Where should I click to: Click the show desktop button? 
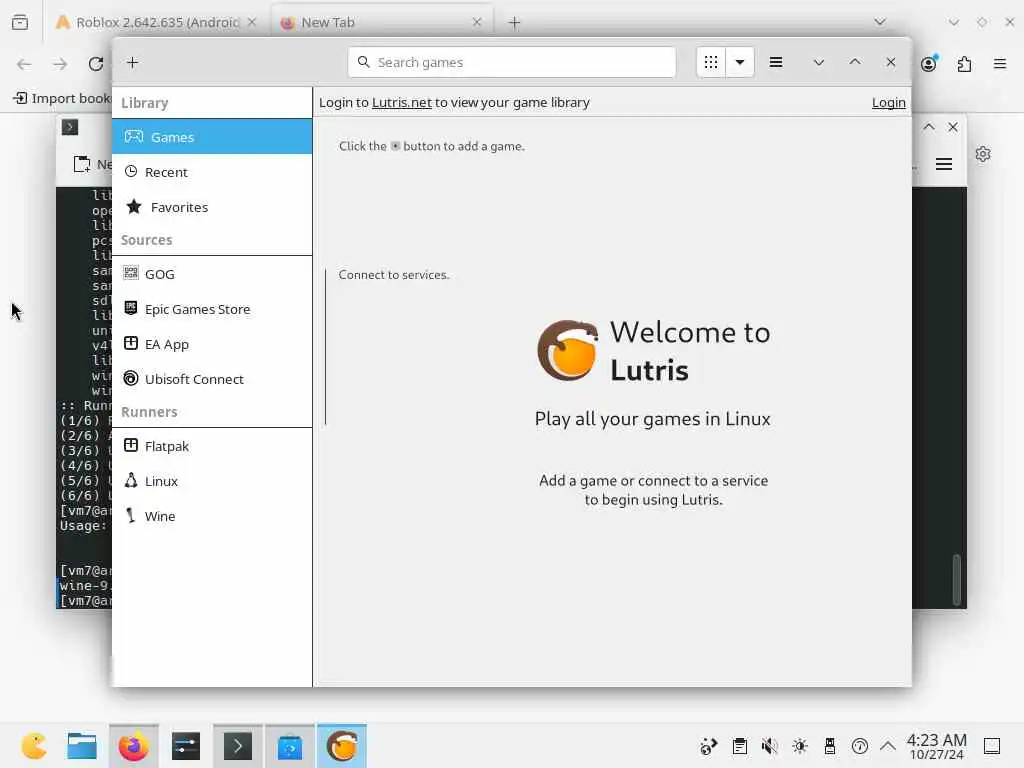(992, 746)
